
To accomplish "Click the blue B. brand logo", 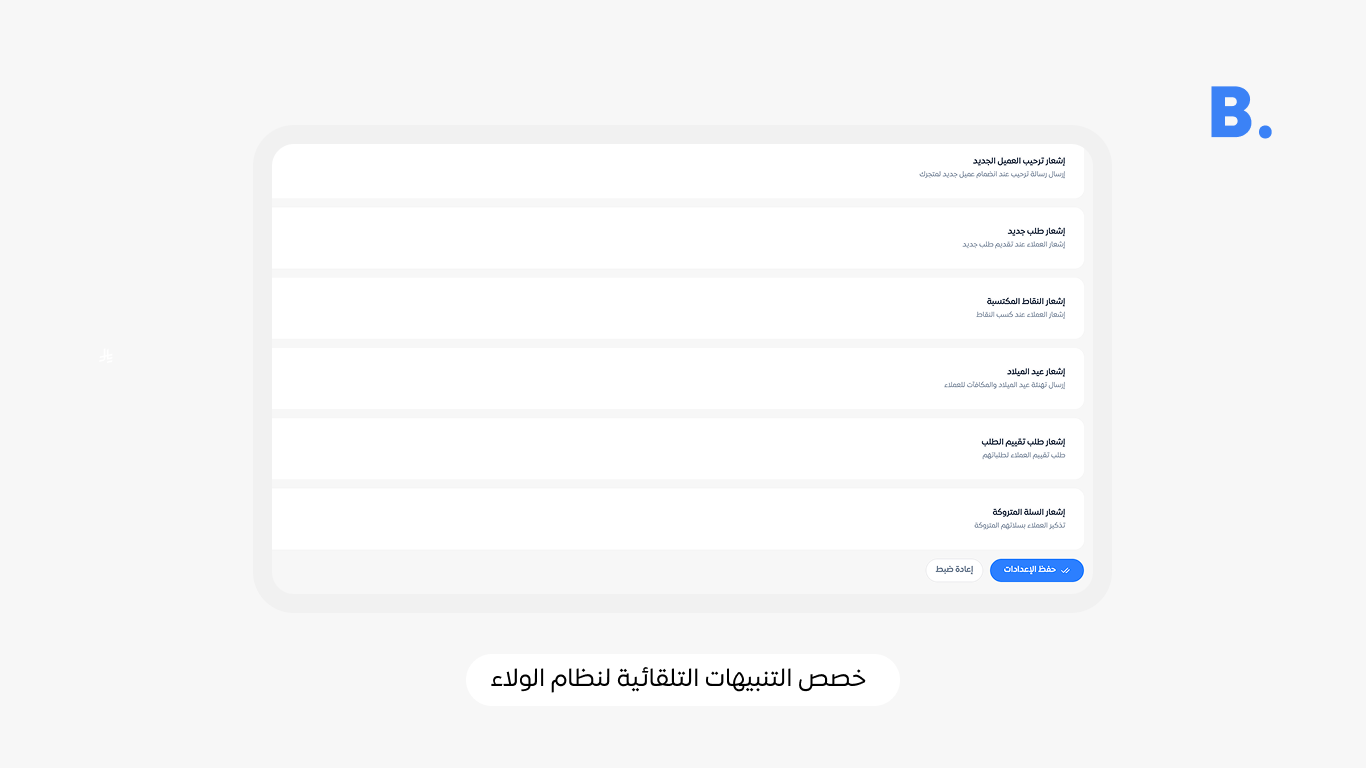I will [x=1231, y=112].
